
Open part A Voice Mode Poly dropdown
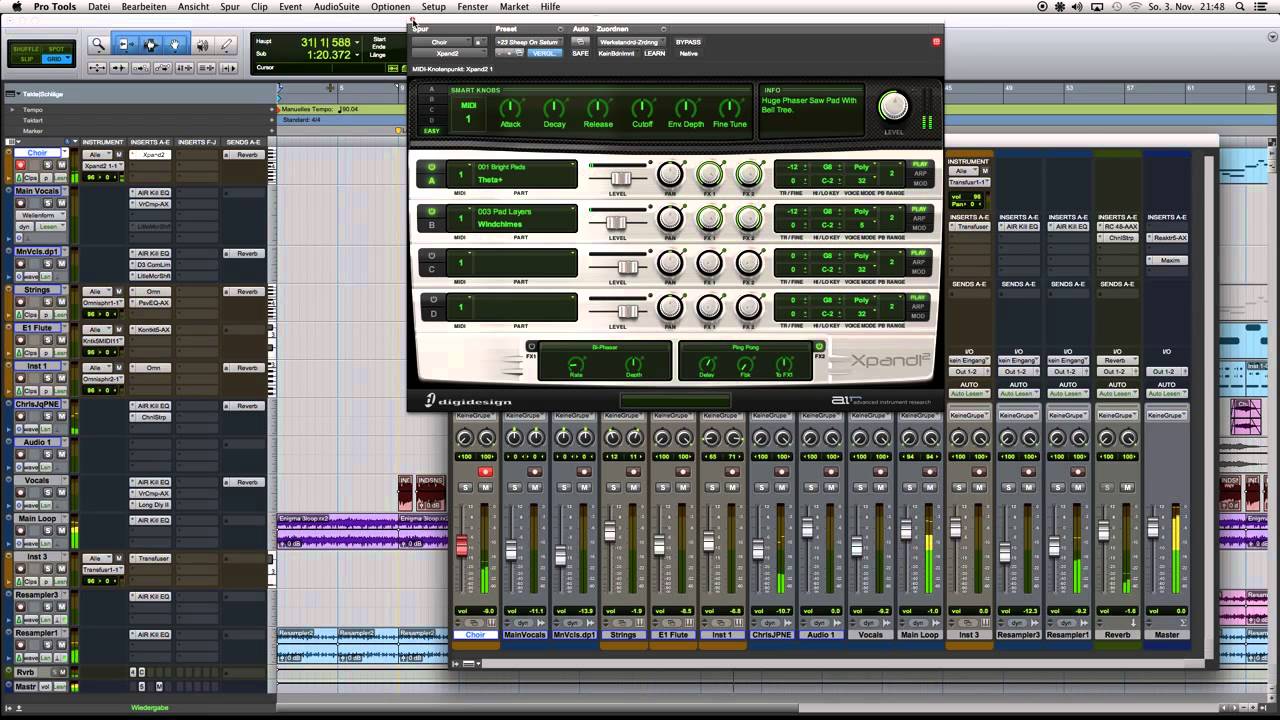coord(861,167)
